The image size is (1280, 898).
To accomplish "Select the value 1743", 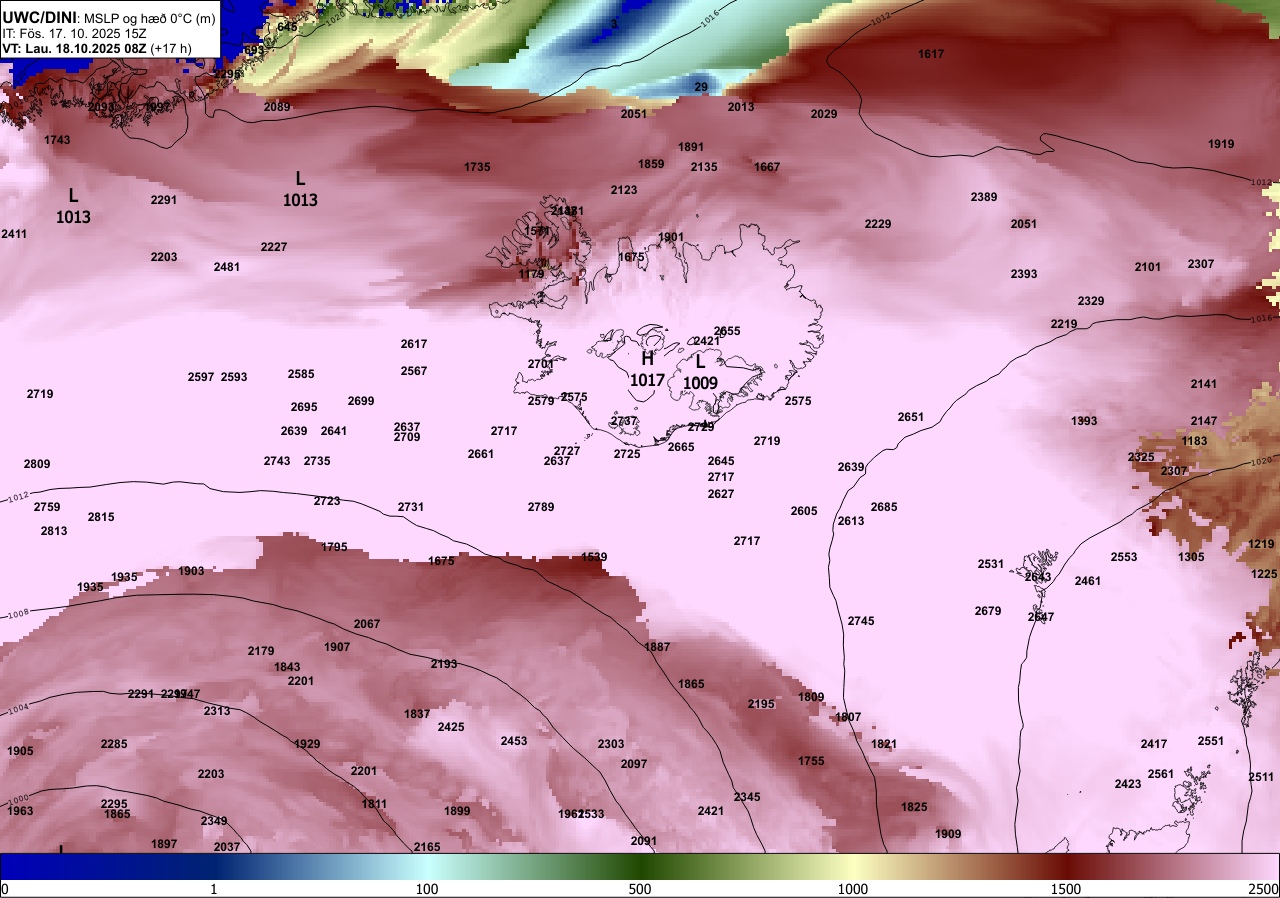I will tap(57, 140).
